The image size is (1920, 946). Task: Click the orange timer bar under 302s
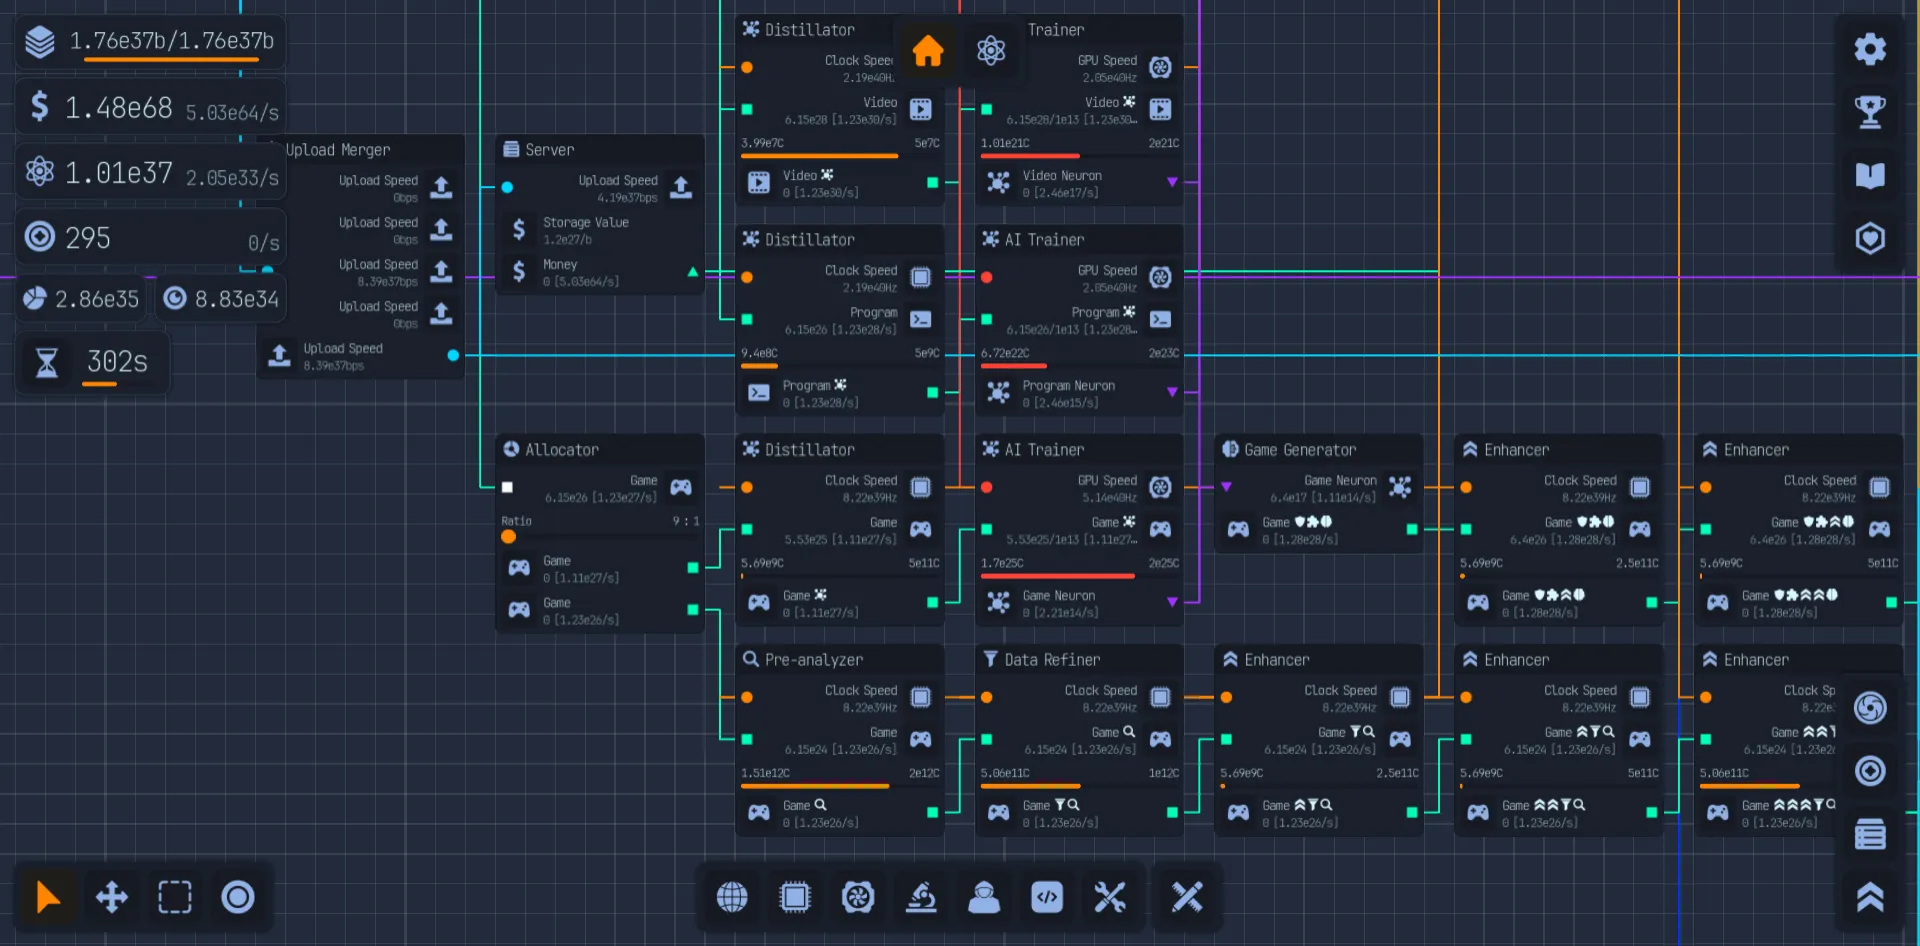pos(99,384)
